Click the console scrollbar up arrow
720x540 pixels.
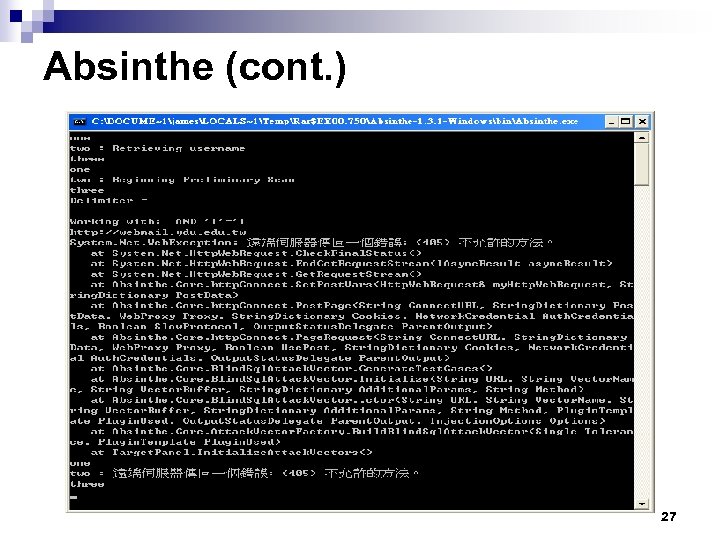(641, 138)
